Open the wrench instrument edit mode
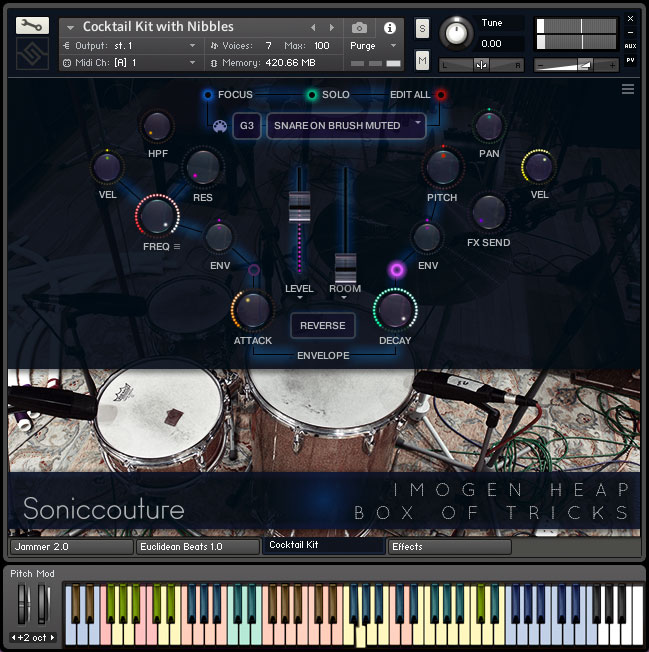 click(32, 26)
